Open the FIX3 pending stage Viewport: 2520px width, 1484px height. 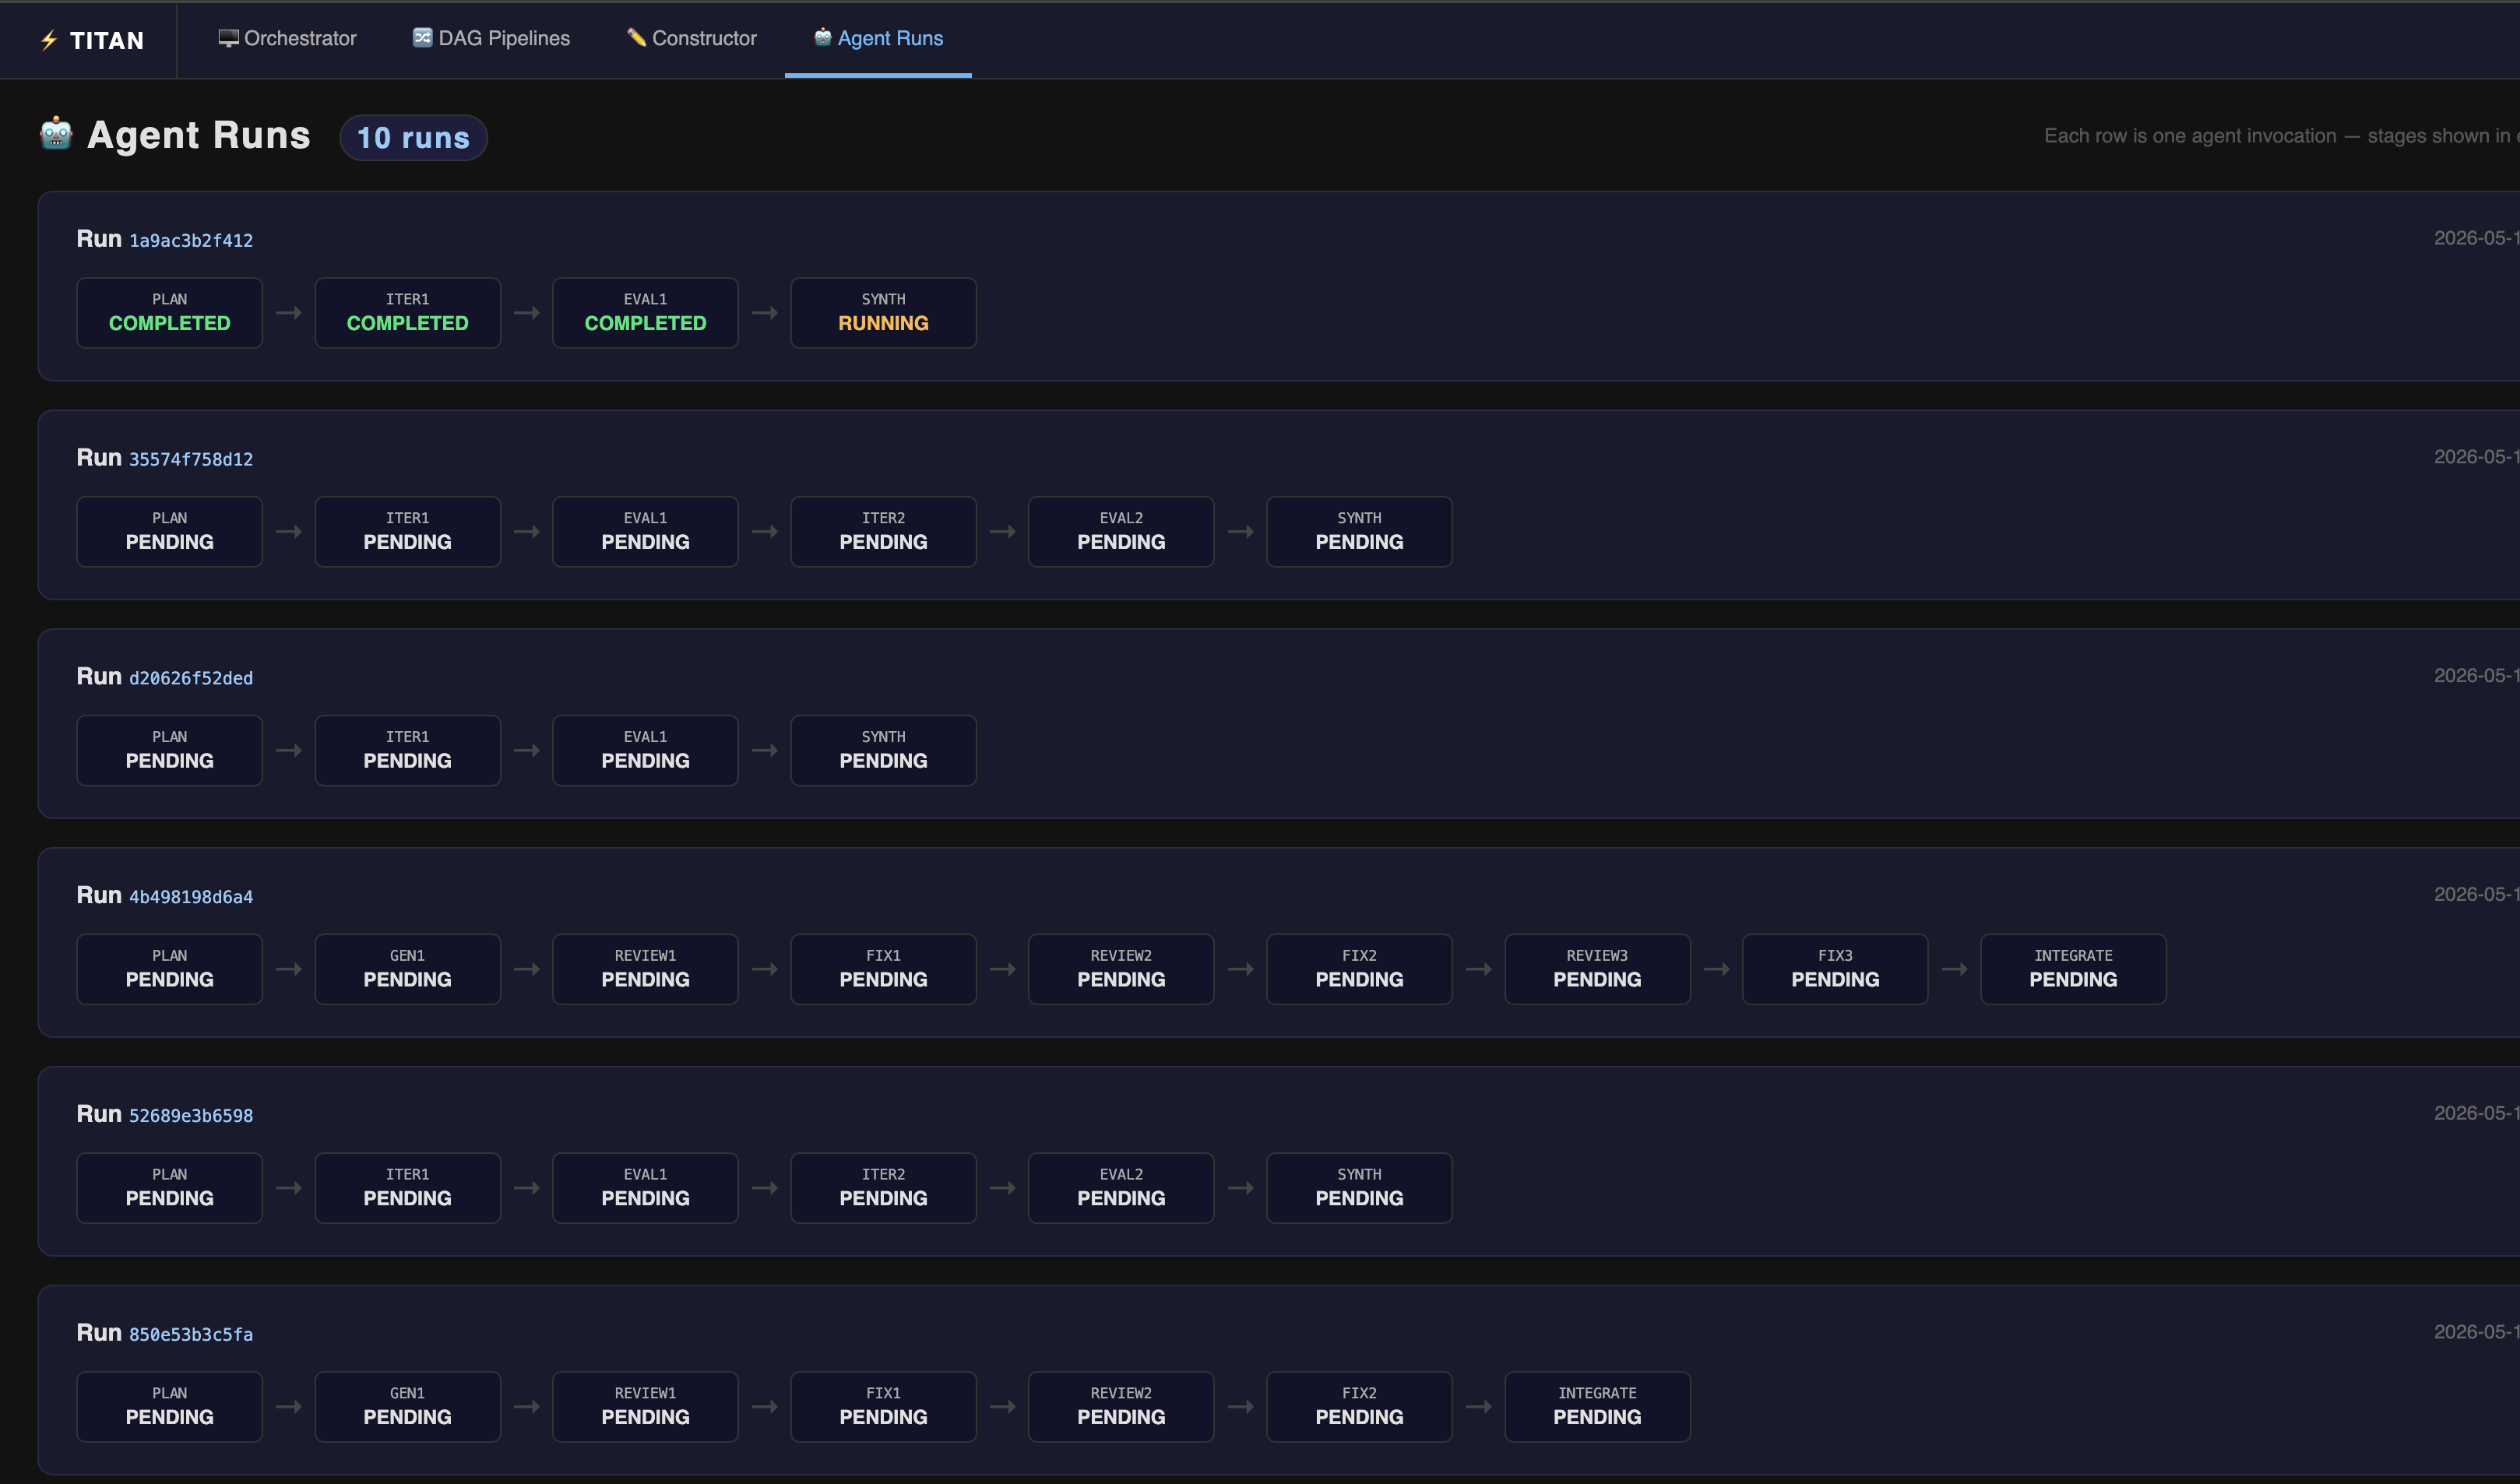[1836, 970]
